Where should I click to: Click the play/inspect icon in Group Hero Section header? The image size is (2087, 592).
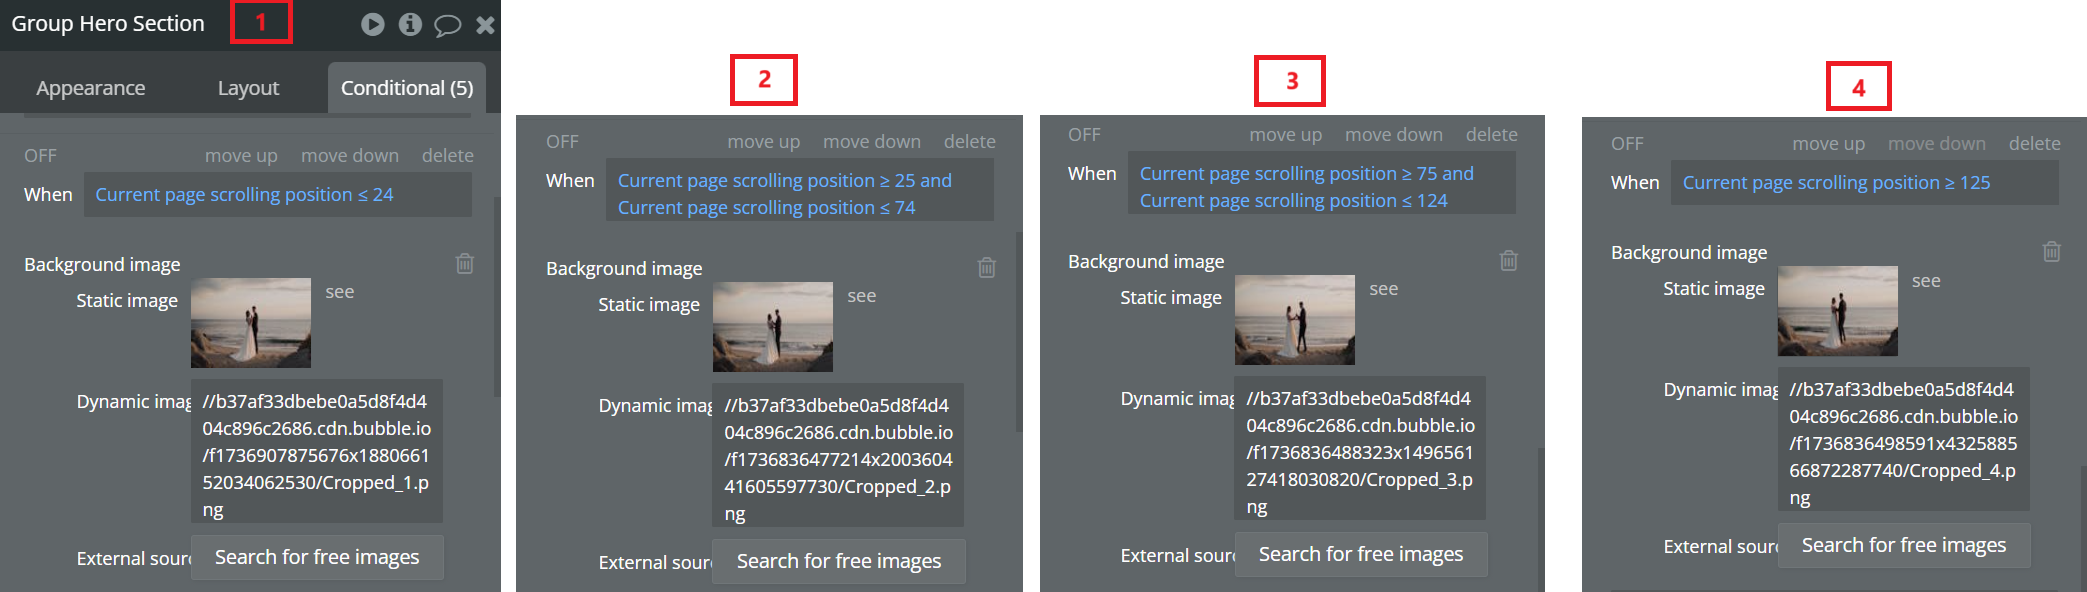coord(373,24)
